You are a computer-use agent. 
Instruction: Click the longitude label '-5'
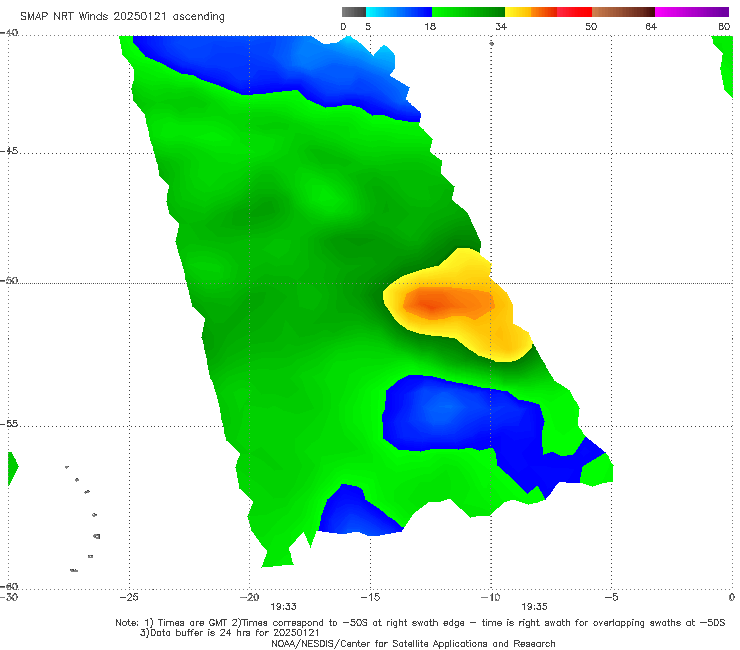pyautogui.click(x=611, y=597)
